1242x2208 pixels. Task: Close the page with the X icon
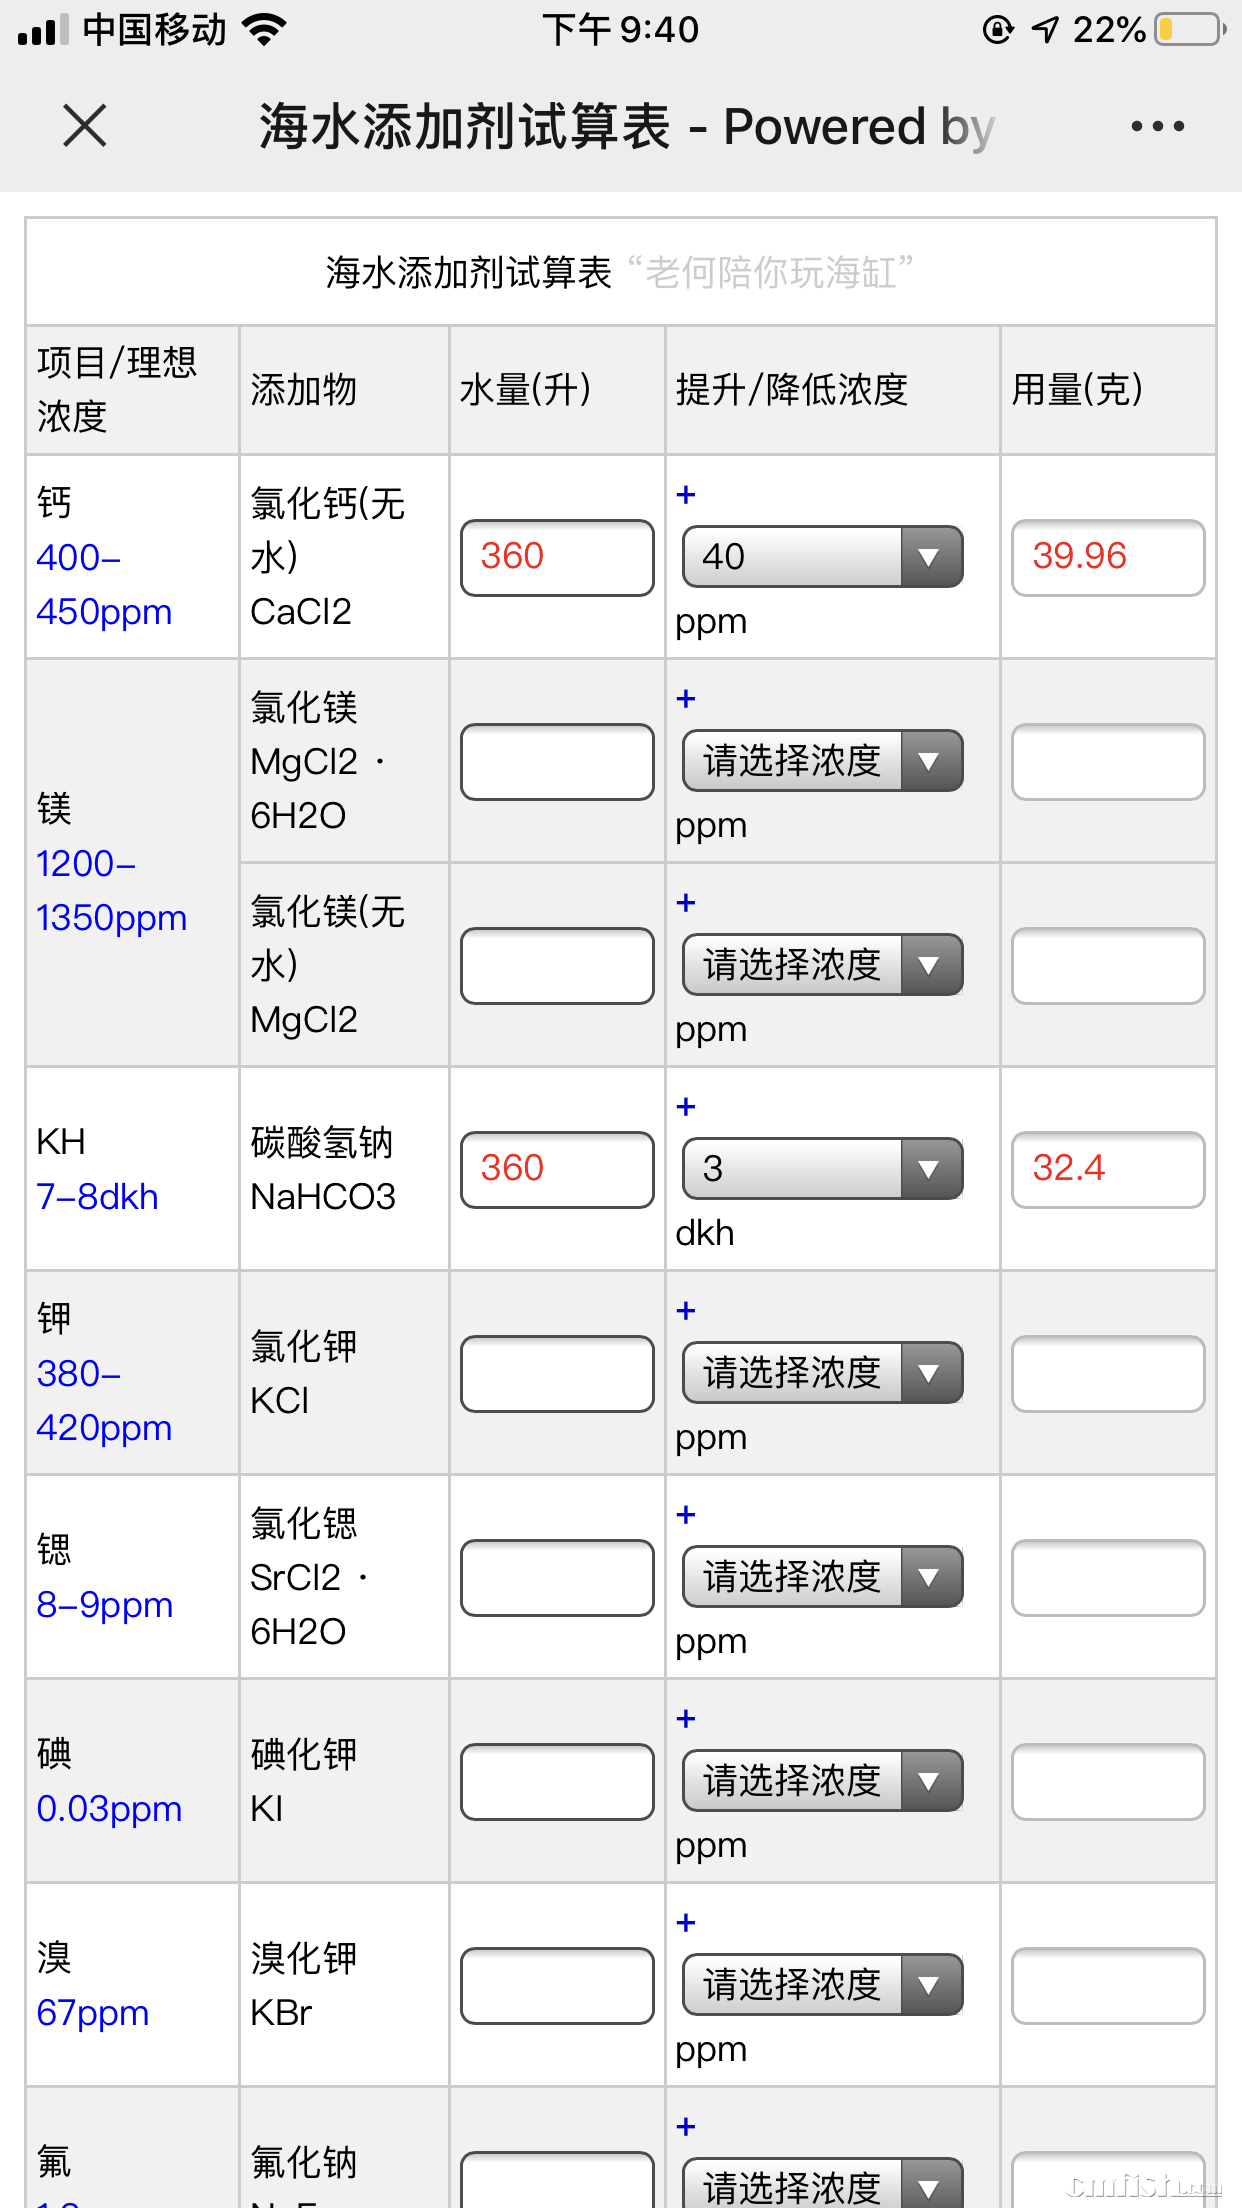pyautogui.click(x=84, y=126)
